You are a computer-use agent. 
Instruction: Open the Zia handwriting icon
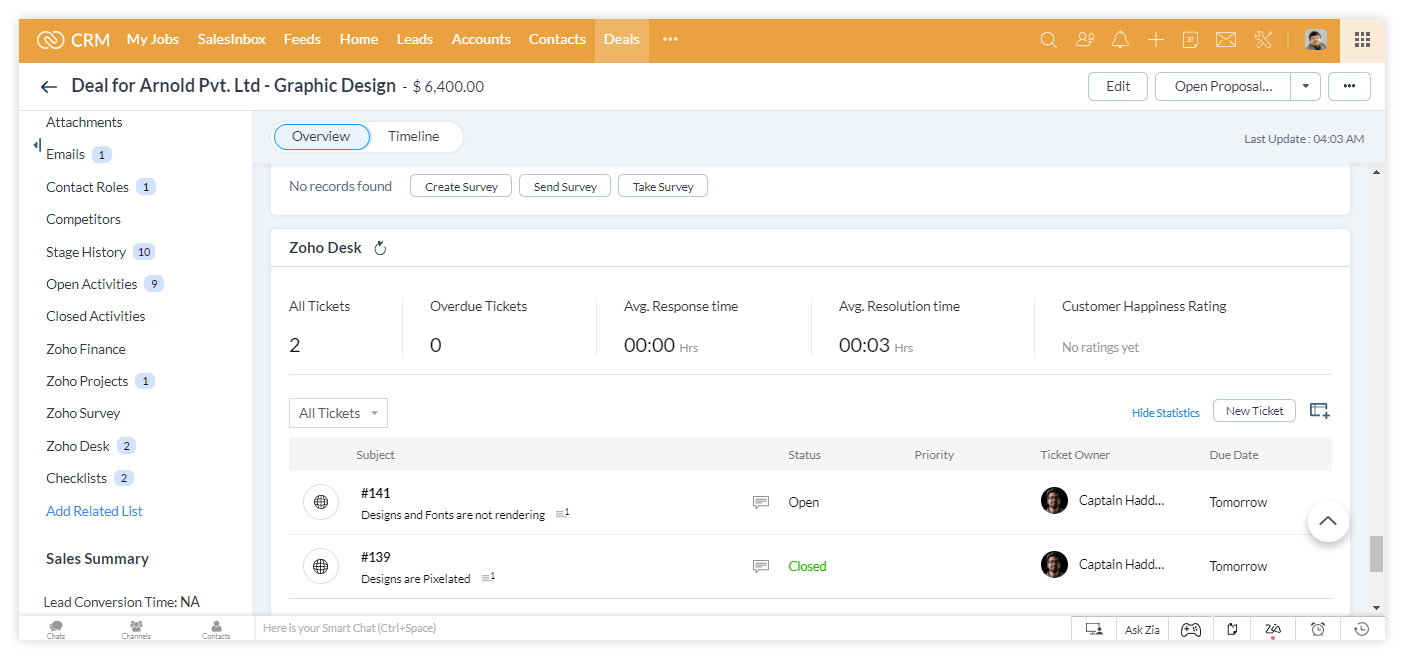[x=1273, y=629]
